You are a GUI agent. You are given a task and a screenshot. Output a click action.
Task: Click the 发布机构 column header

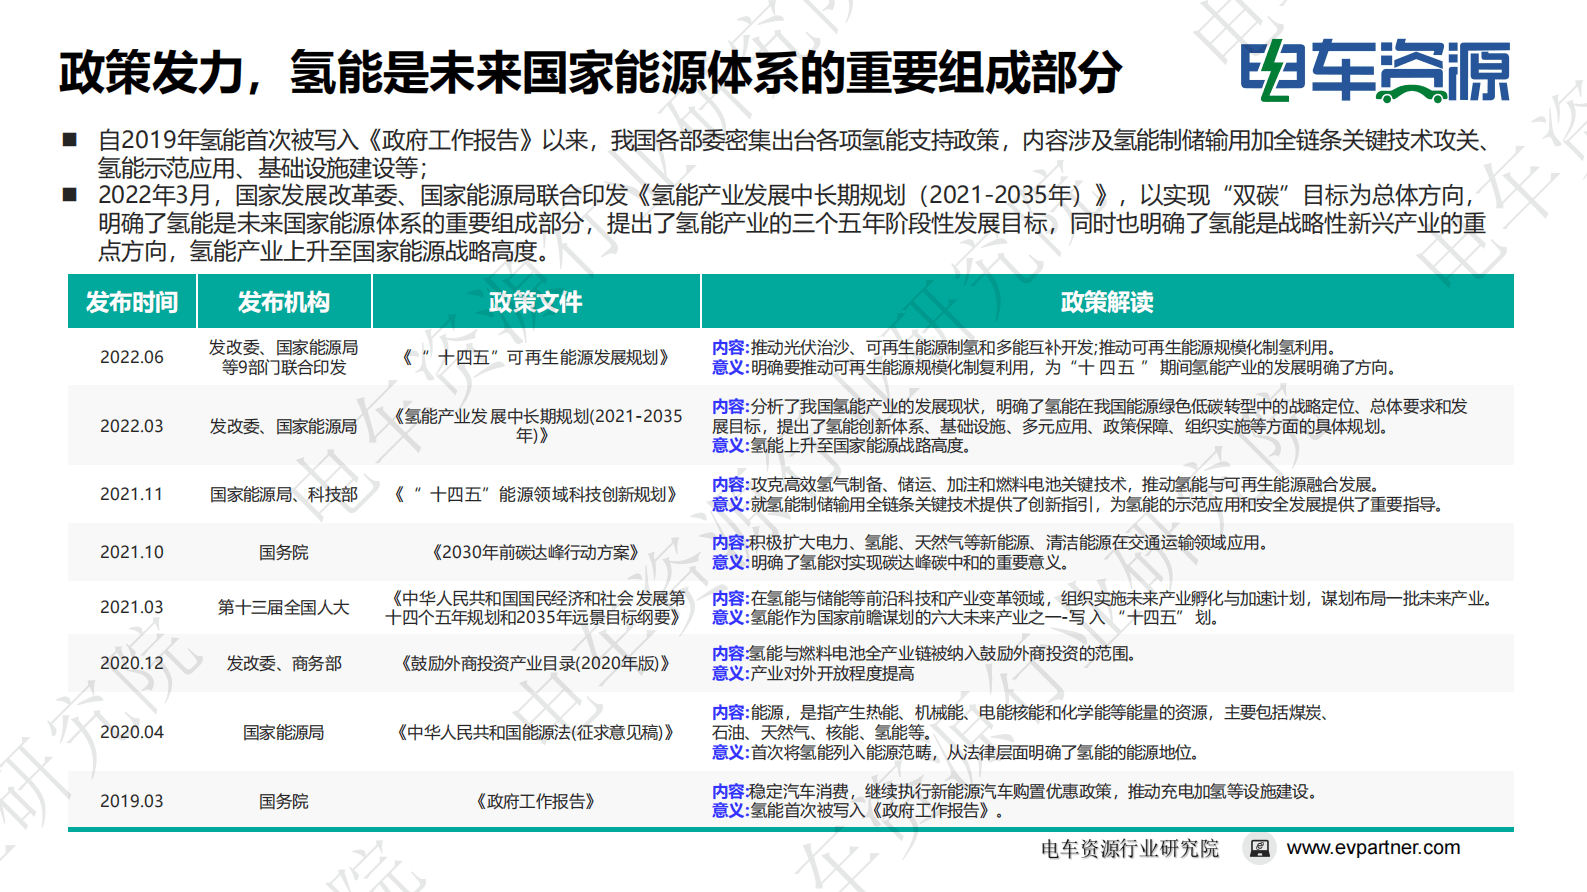[284, 302]
